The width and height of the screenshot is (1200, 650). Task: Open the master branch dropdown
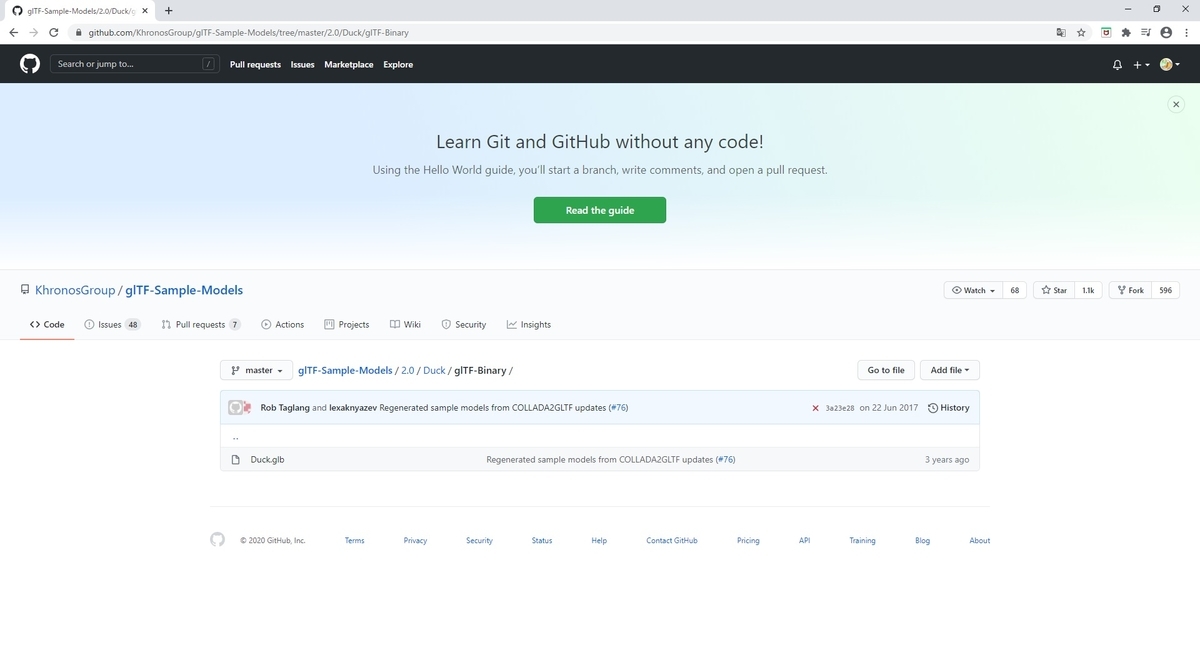[x=257, y=370]
